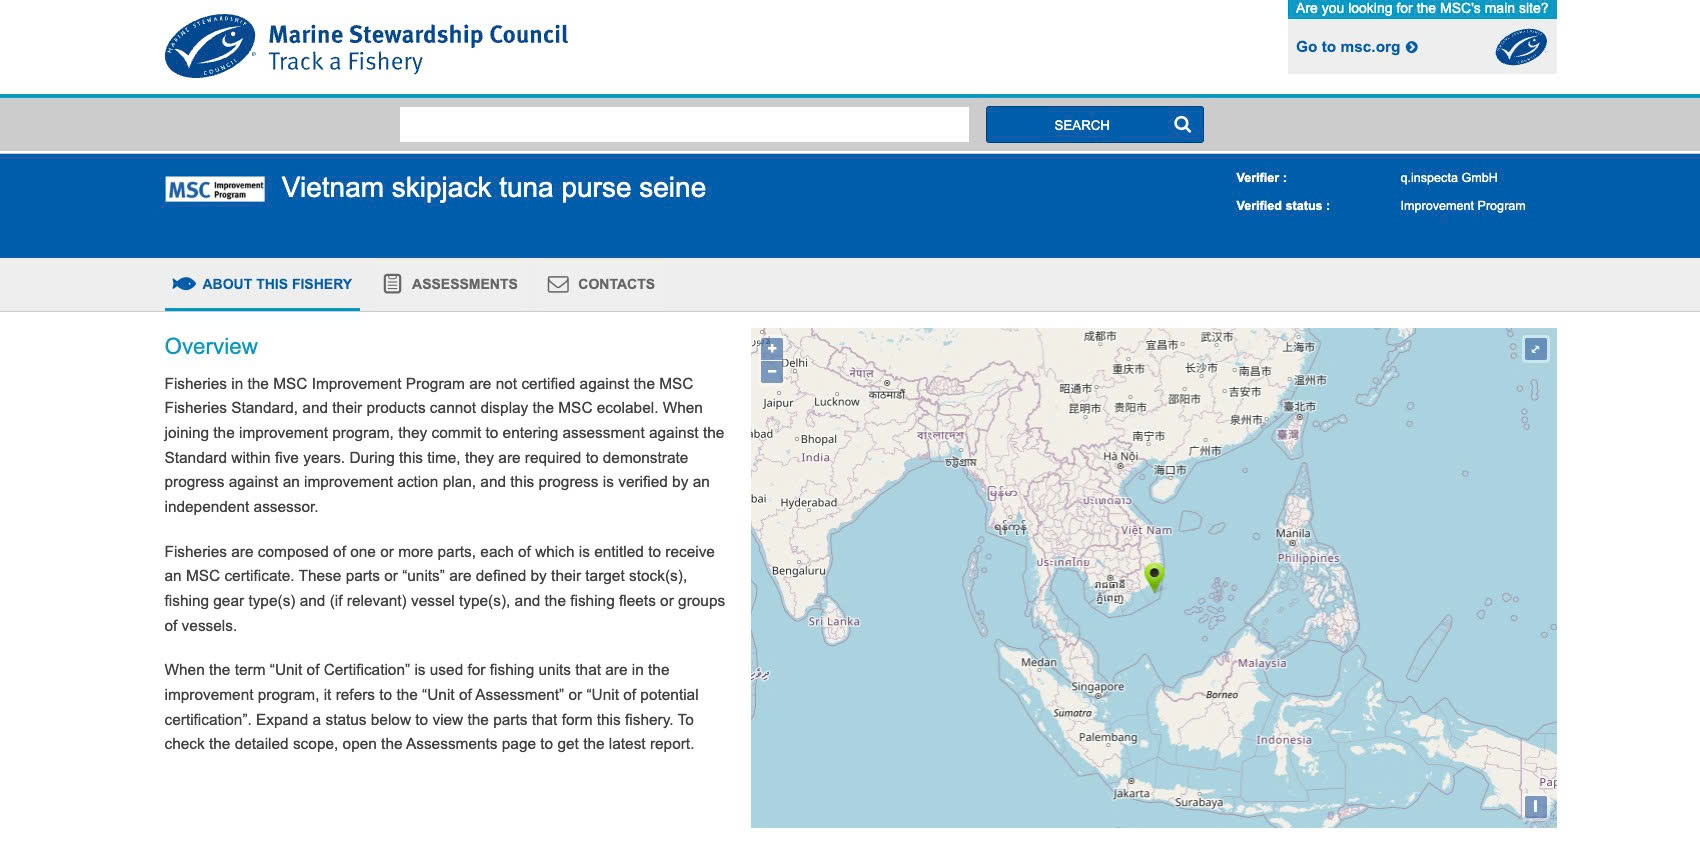Open the Contacts tab

602,284
